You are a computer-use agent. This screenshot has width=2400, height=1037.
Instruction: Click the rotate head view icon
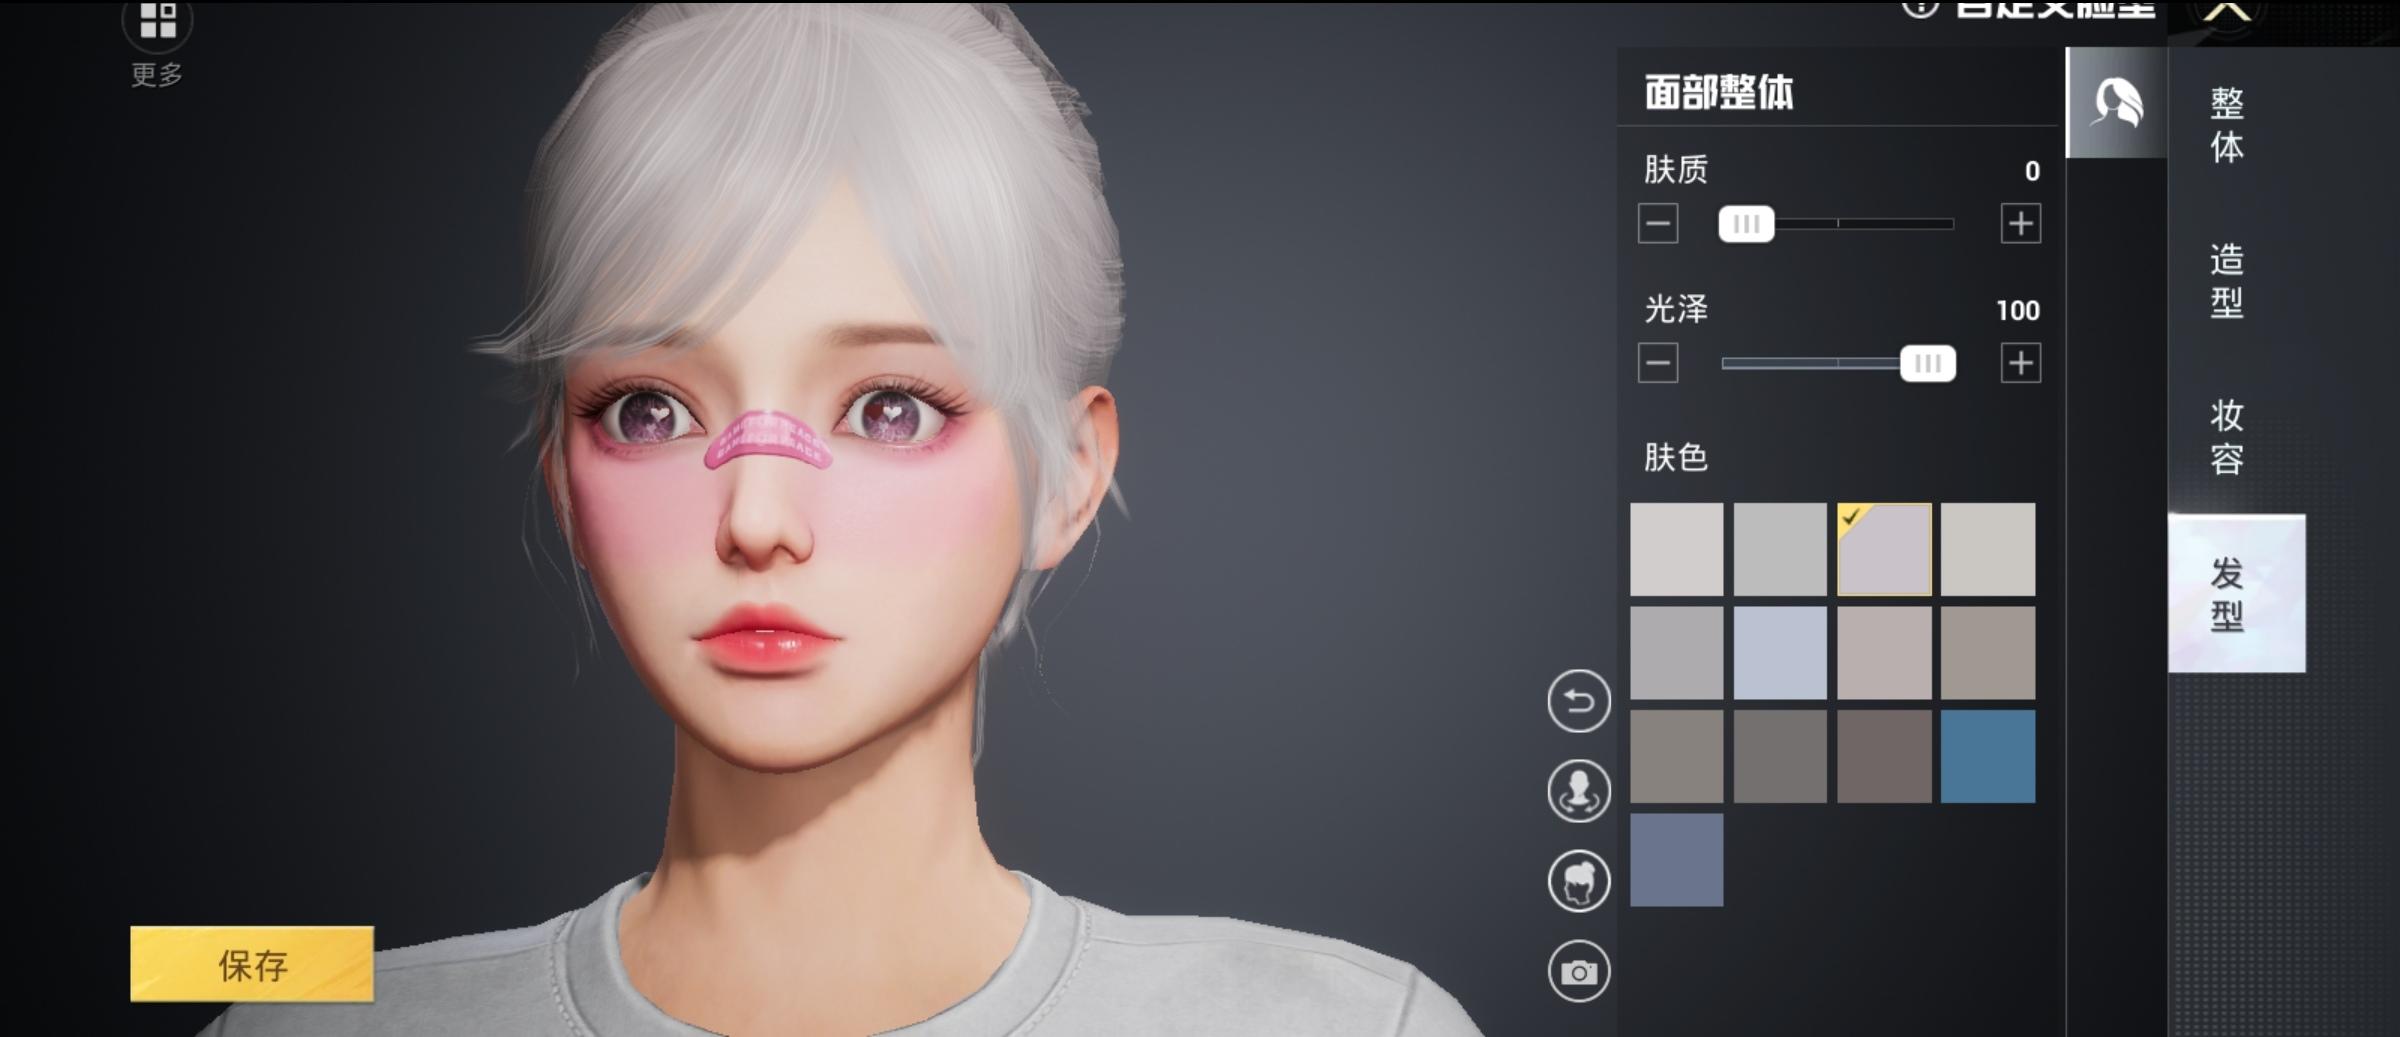click(1579, 791)
